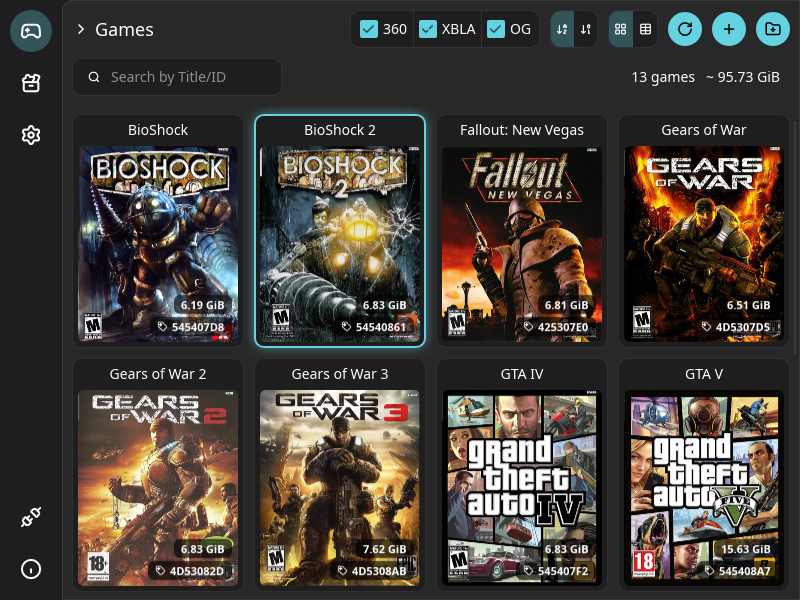Select the GTA IV game cover
Image resolution: width=800 pixels, height=600 pixels.
click(522, 488)
